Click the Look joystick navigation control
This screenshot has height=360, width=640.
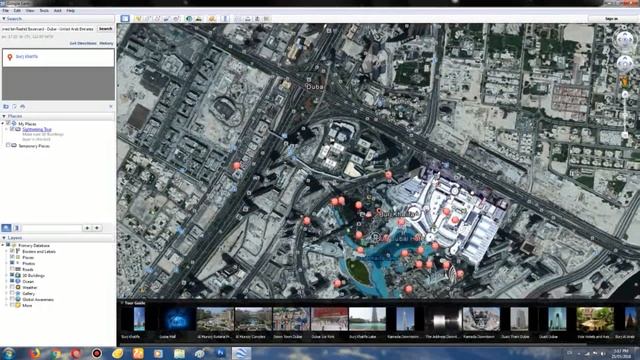point(624,40)
